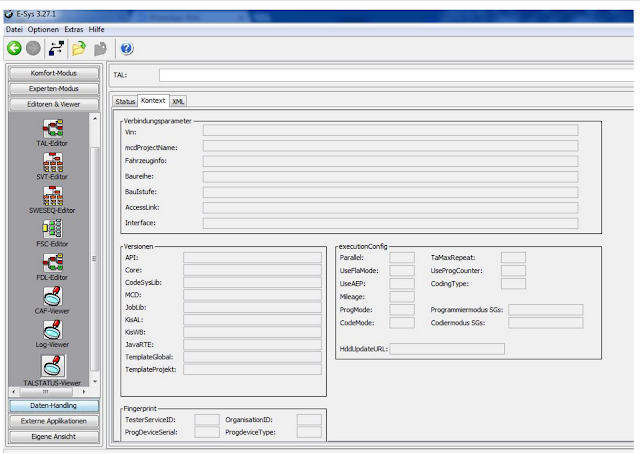Switch to the XML tab
This screenshot has width=640, height=454.
[x=178, y=102]
